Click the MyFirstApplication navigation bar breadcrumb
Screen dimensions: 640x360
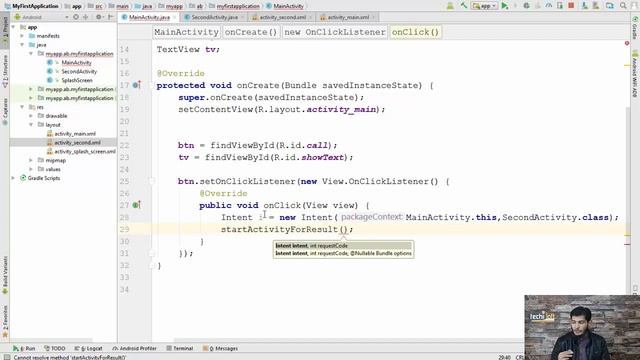32,6
